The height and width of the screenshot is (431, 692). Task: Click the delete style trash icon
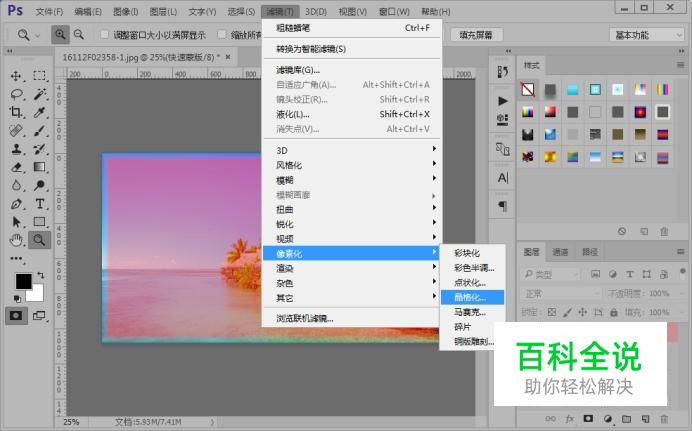(x=664, y=232)
